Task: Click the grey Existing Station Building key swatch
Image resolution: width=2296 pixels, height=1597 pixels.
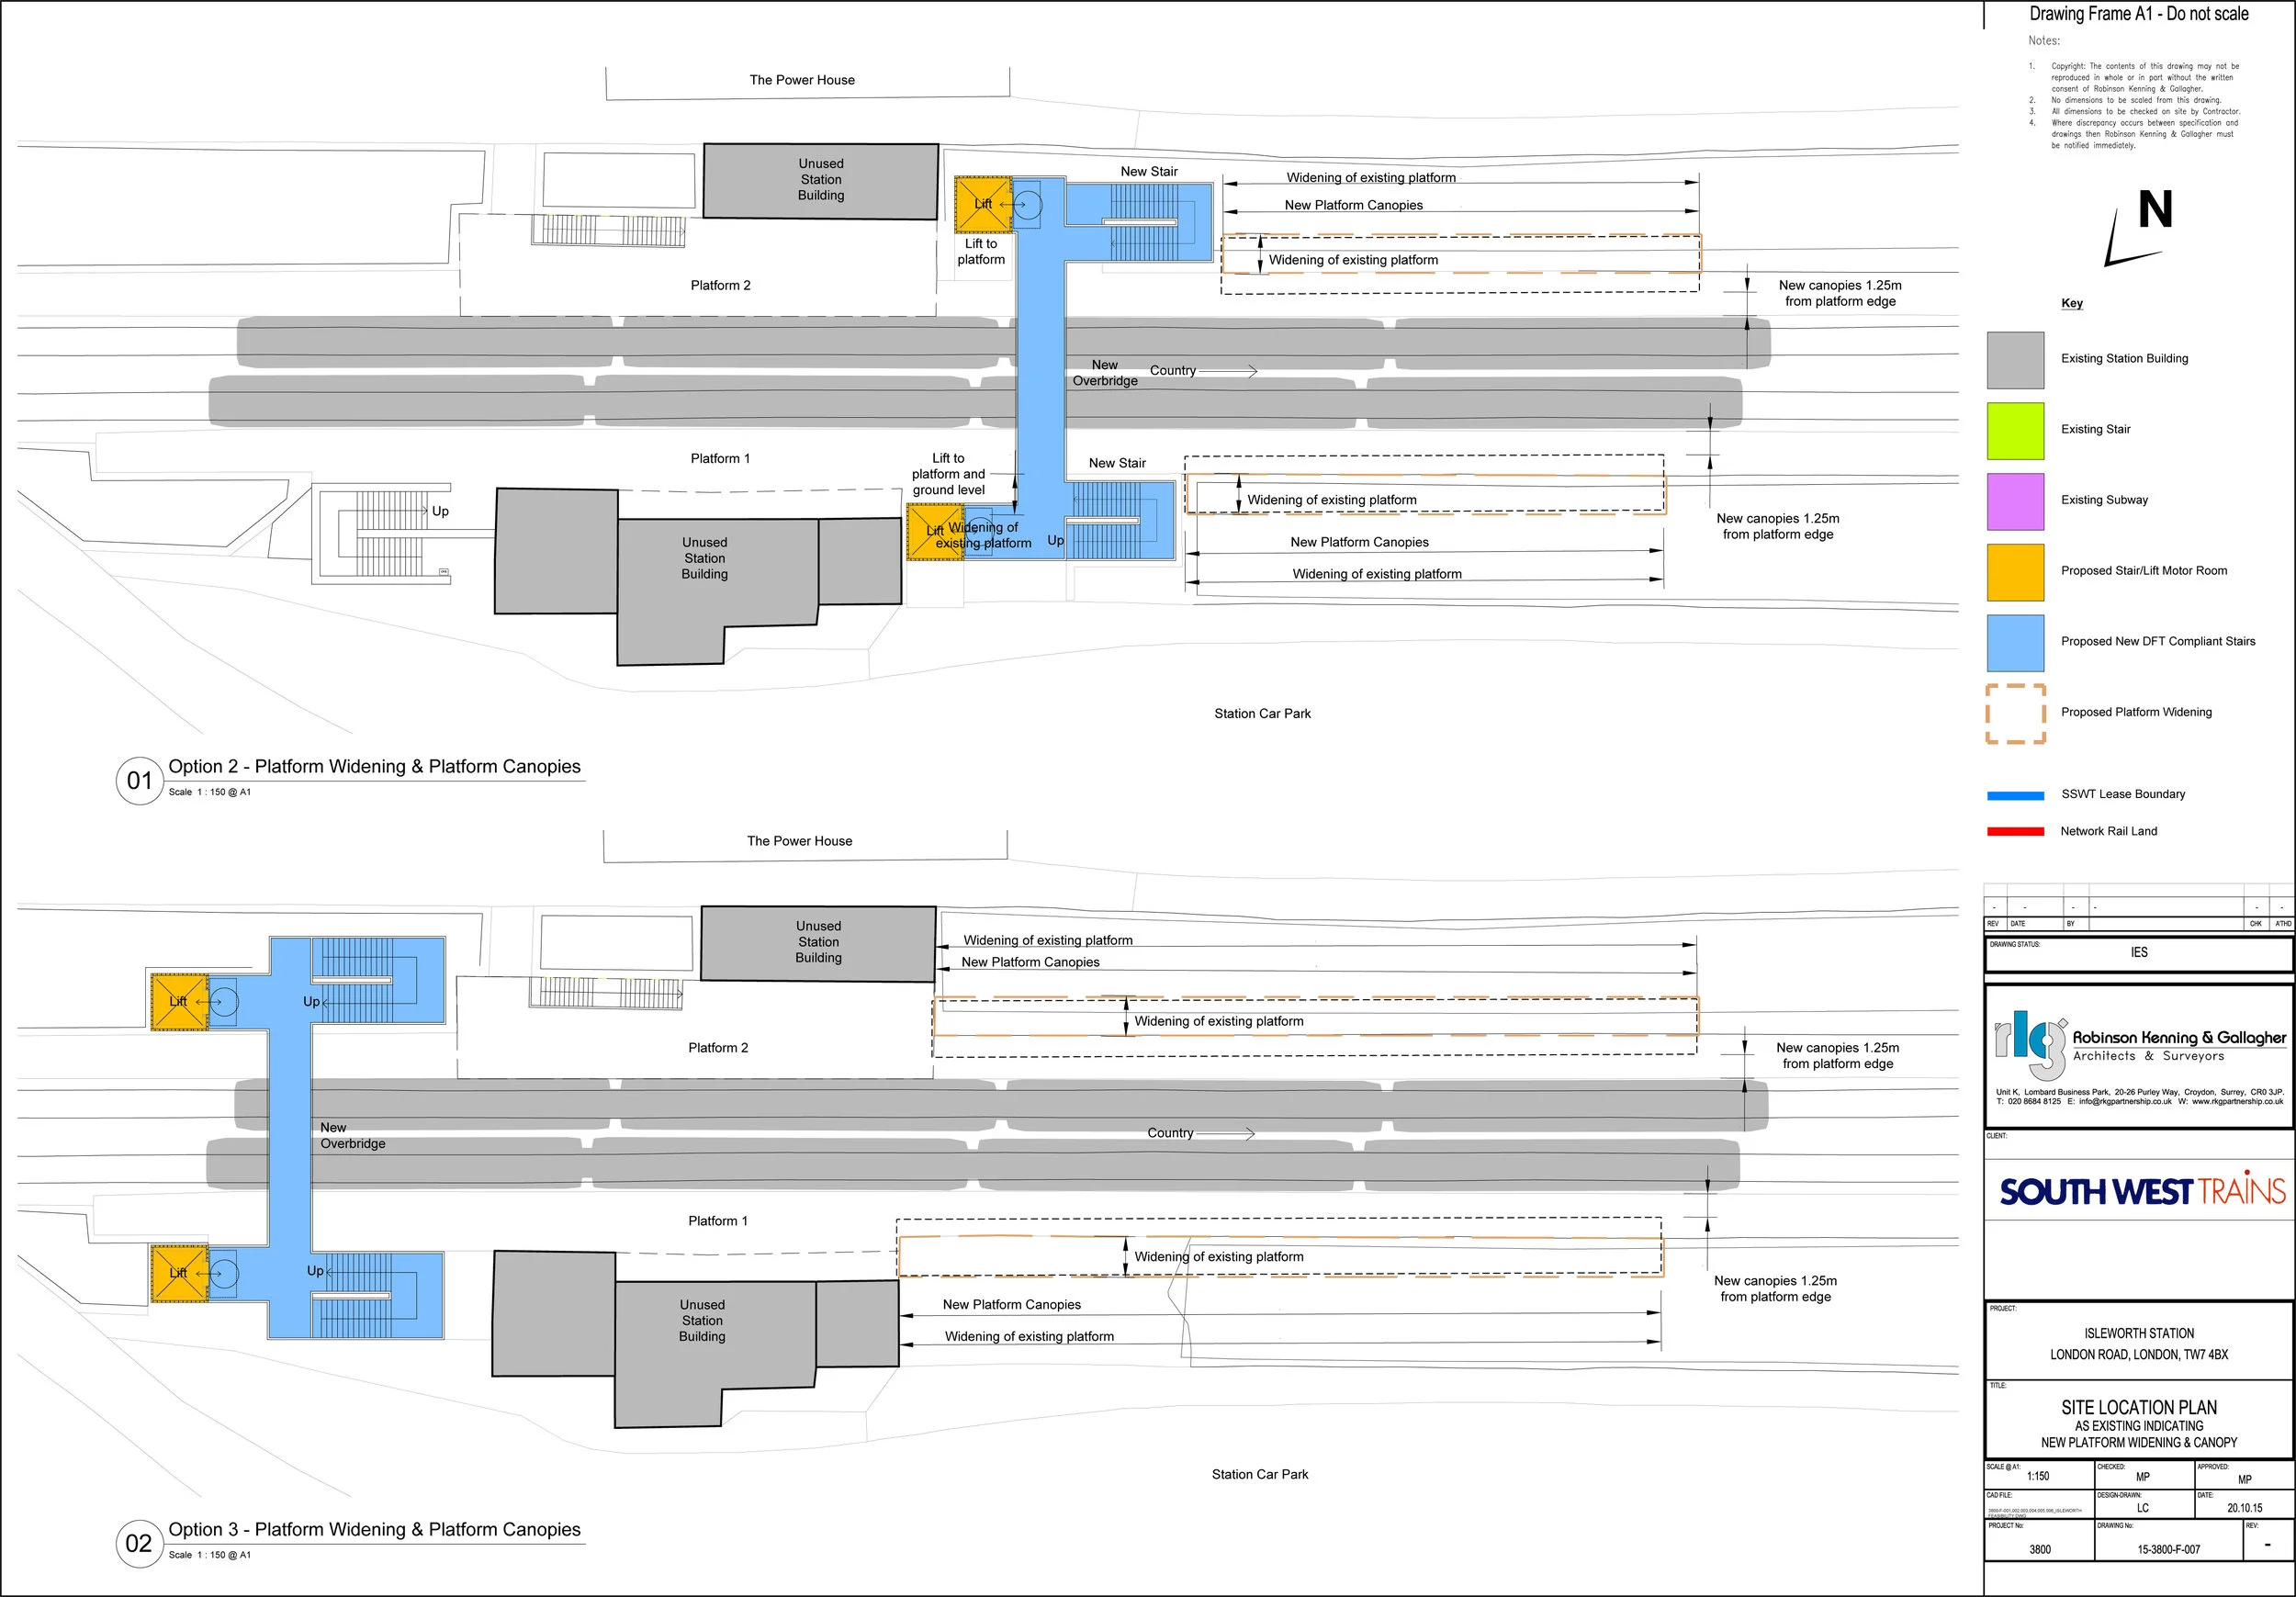Action: [x=2015, y=360]
